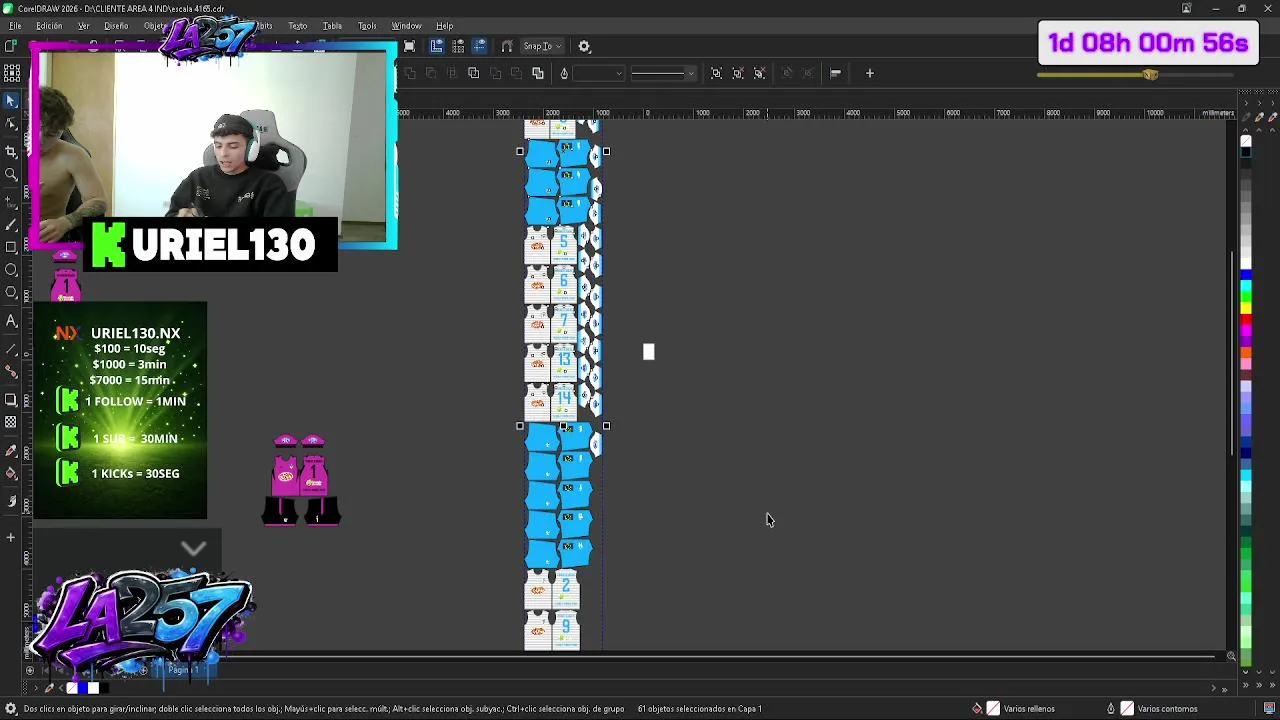Open the Tools menu

pos(367,26)
